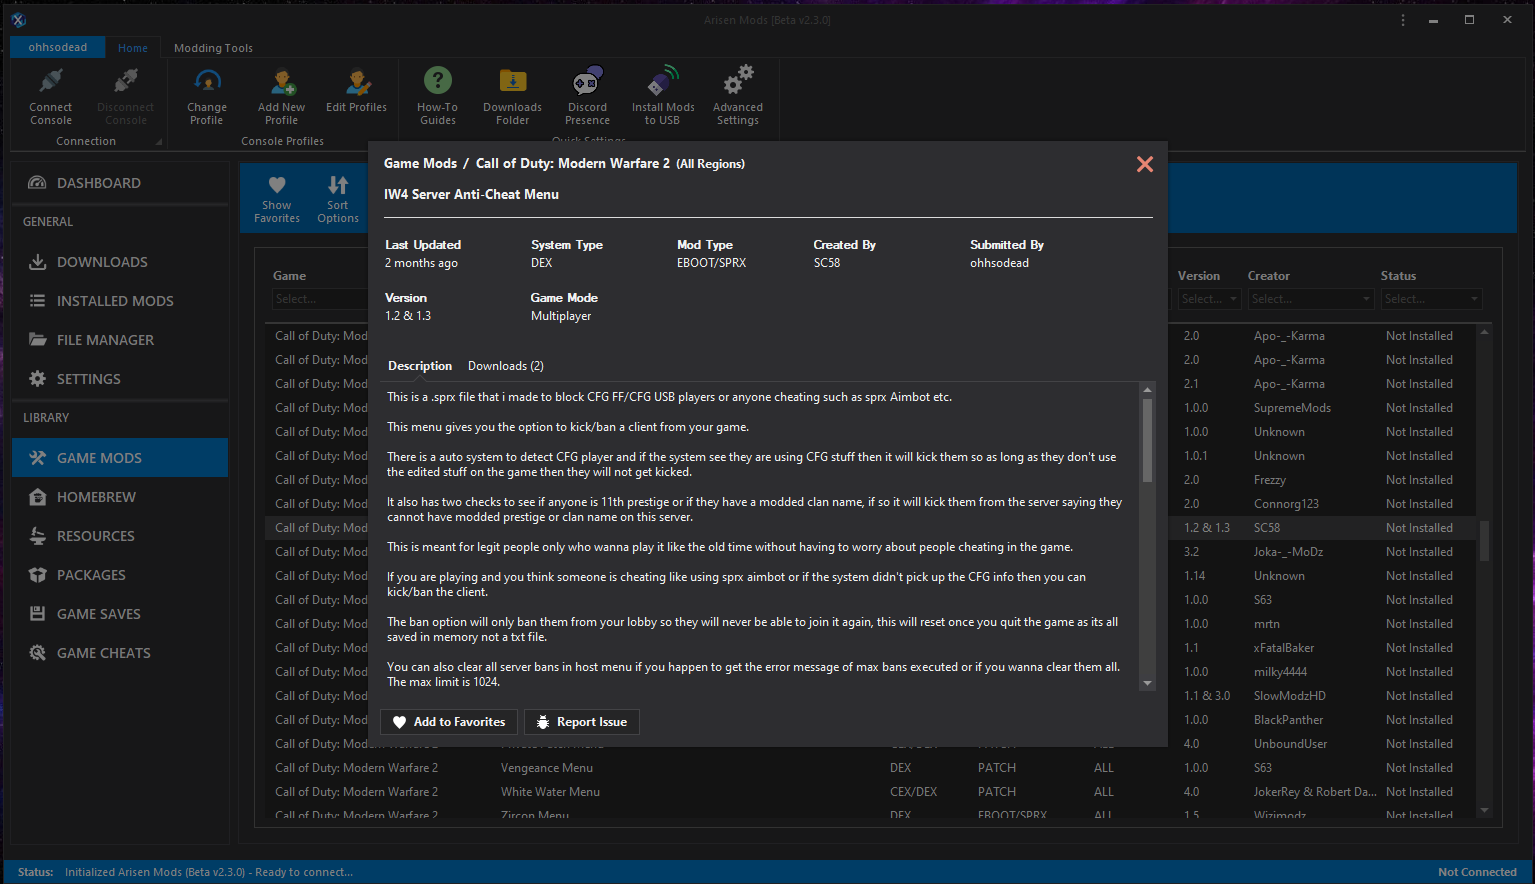
Task: Close the mod details dialog with the X
Action: [x=1145, y=164]
